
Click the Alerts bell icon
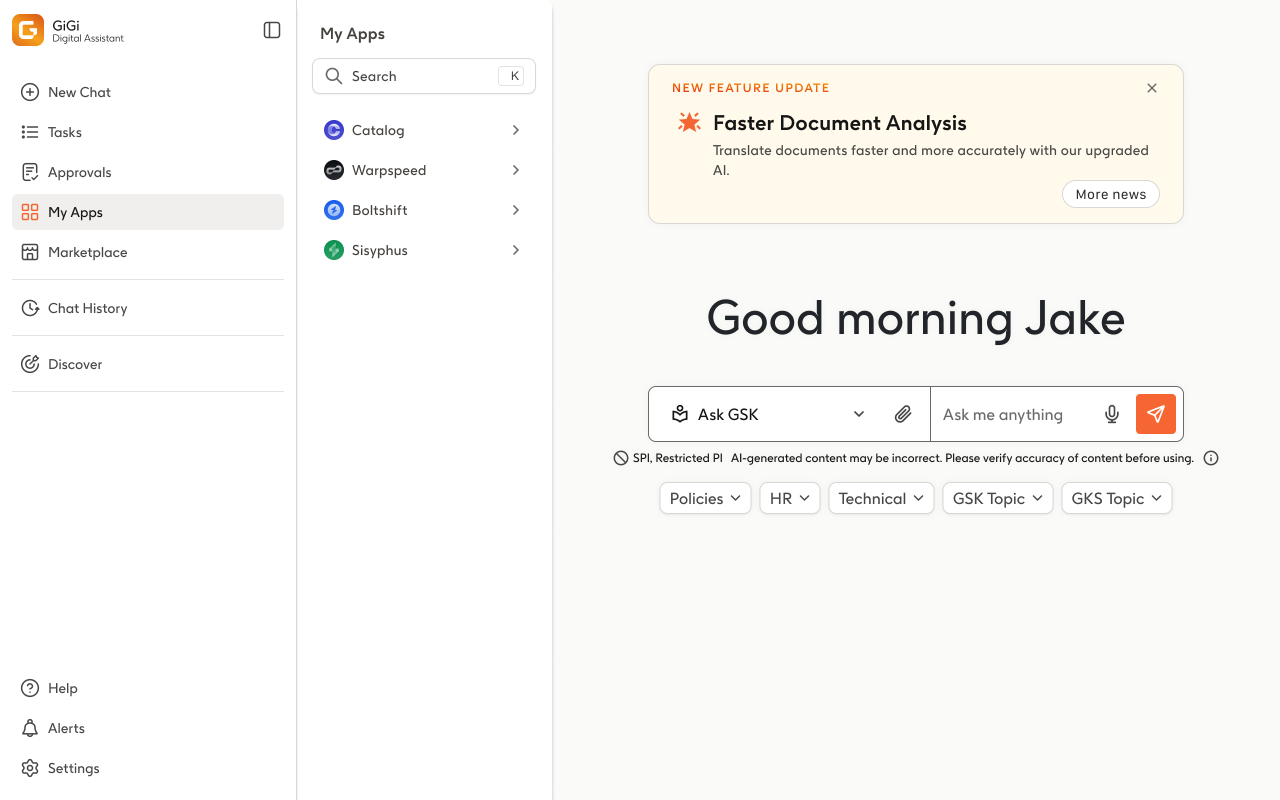coord(30,728)
